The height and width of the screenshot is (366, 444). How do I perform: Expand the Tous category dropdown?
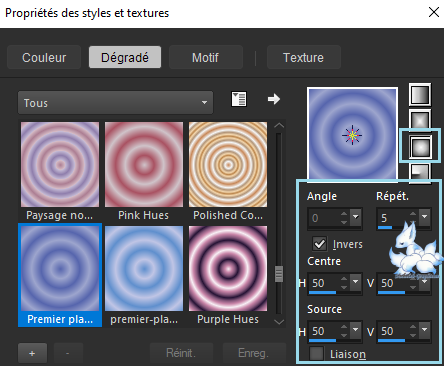click(x=115, y=103)
